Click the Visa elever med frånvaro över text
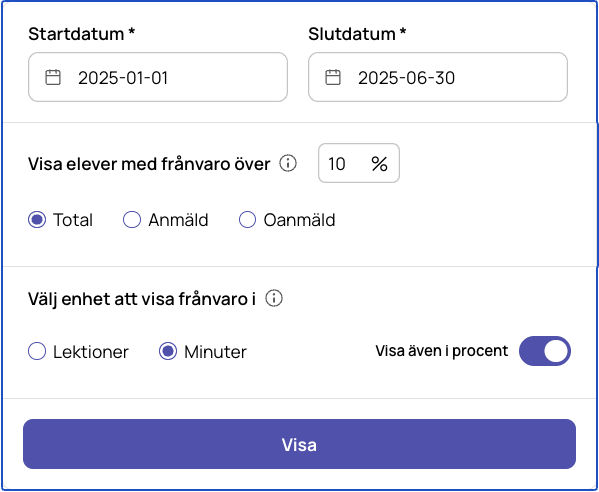 [149, 164]
